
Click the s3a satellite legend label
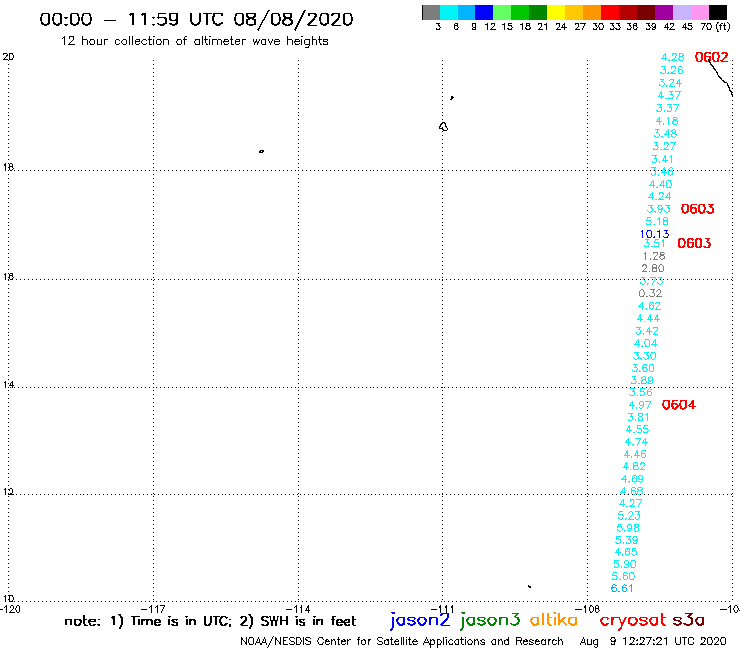click(688, 620)
